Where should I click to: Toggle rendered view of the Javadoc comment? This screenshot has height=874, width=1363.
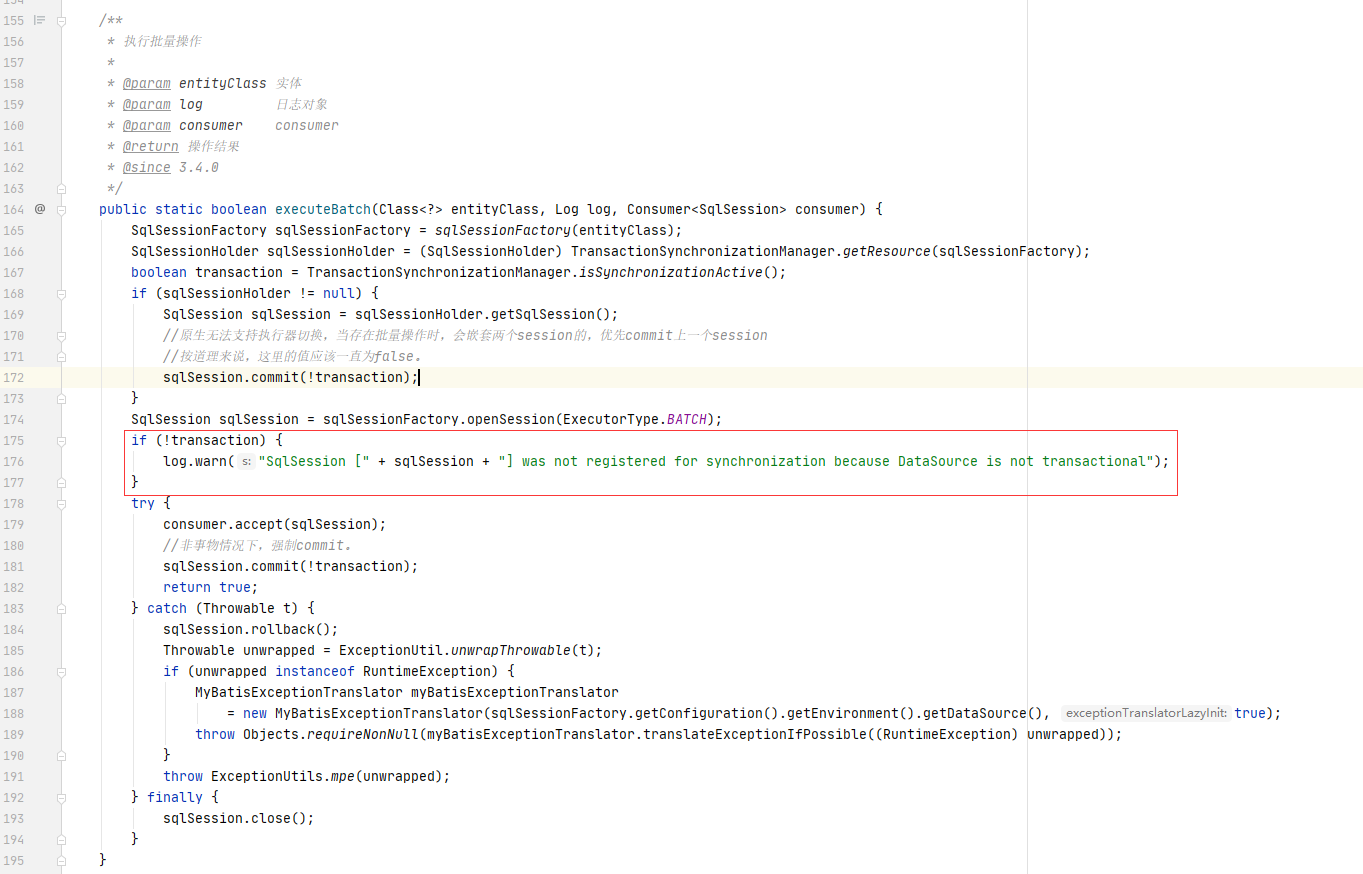tap(40, 20)
